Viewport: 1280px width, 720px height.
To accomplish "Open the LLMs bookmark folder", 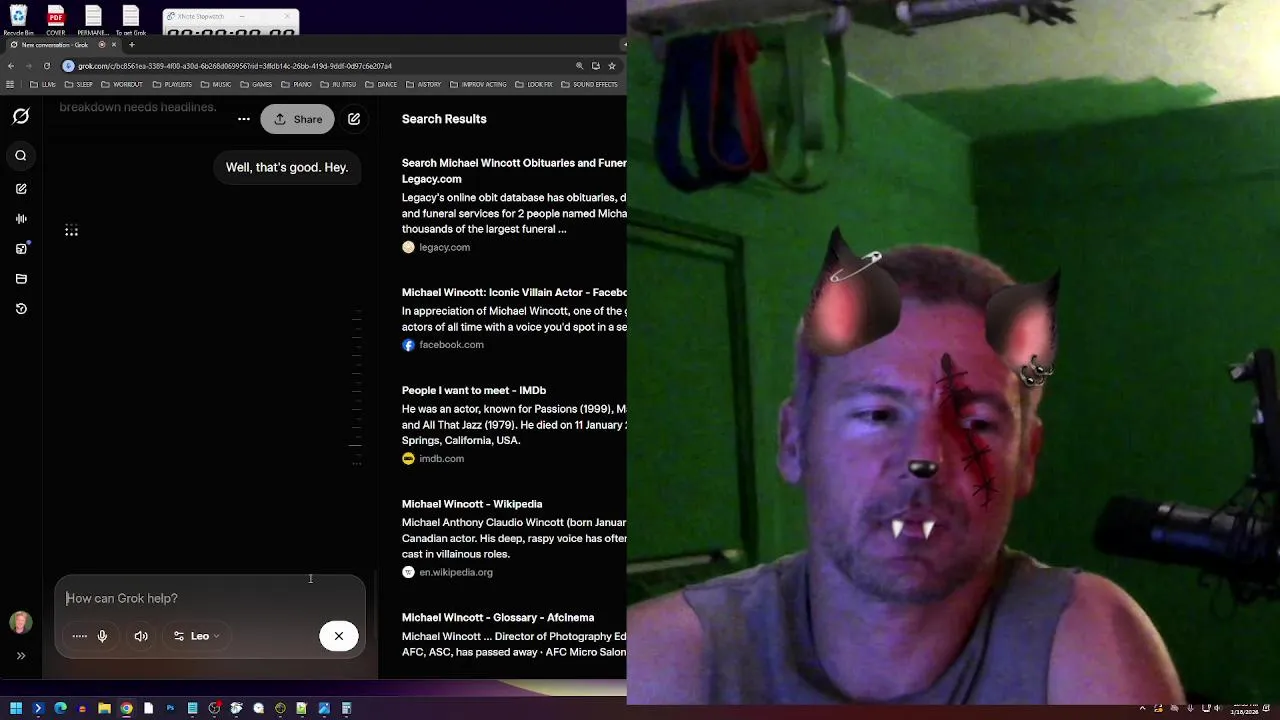I will 43,85.
